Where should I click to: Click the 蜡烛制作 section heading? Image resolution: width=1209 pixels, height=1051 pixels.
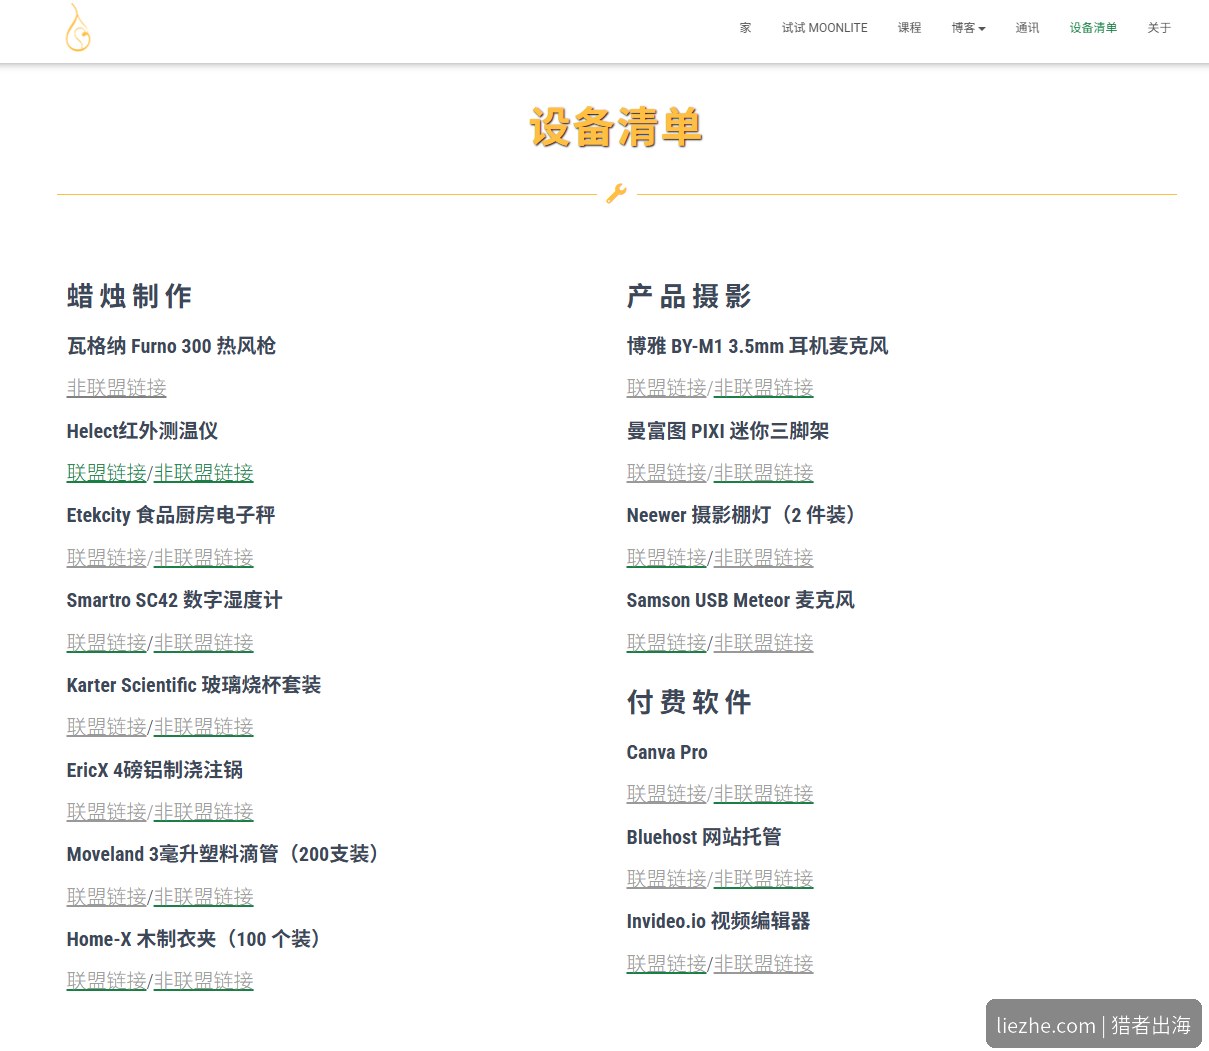pos(129,296)
